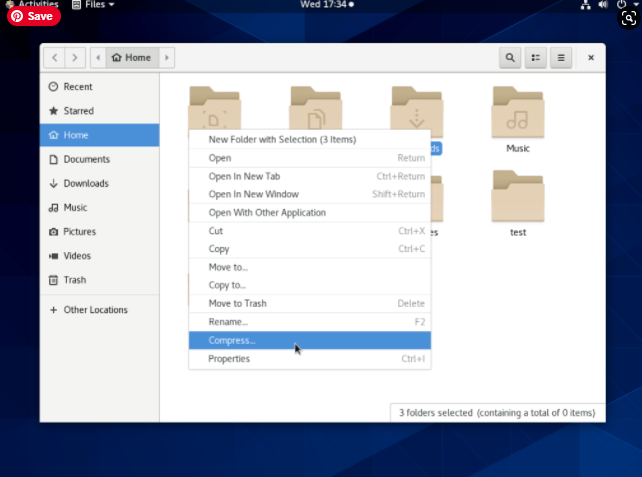Viewport: 642px width, 477px height.
Task: Click the left path-bar scroll arrow
Action: coord(98,58)
